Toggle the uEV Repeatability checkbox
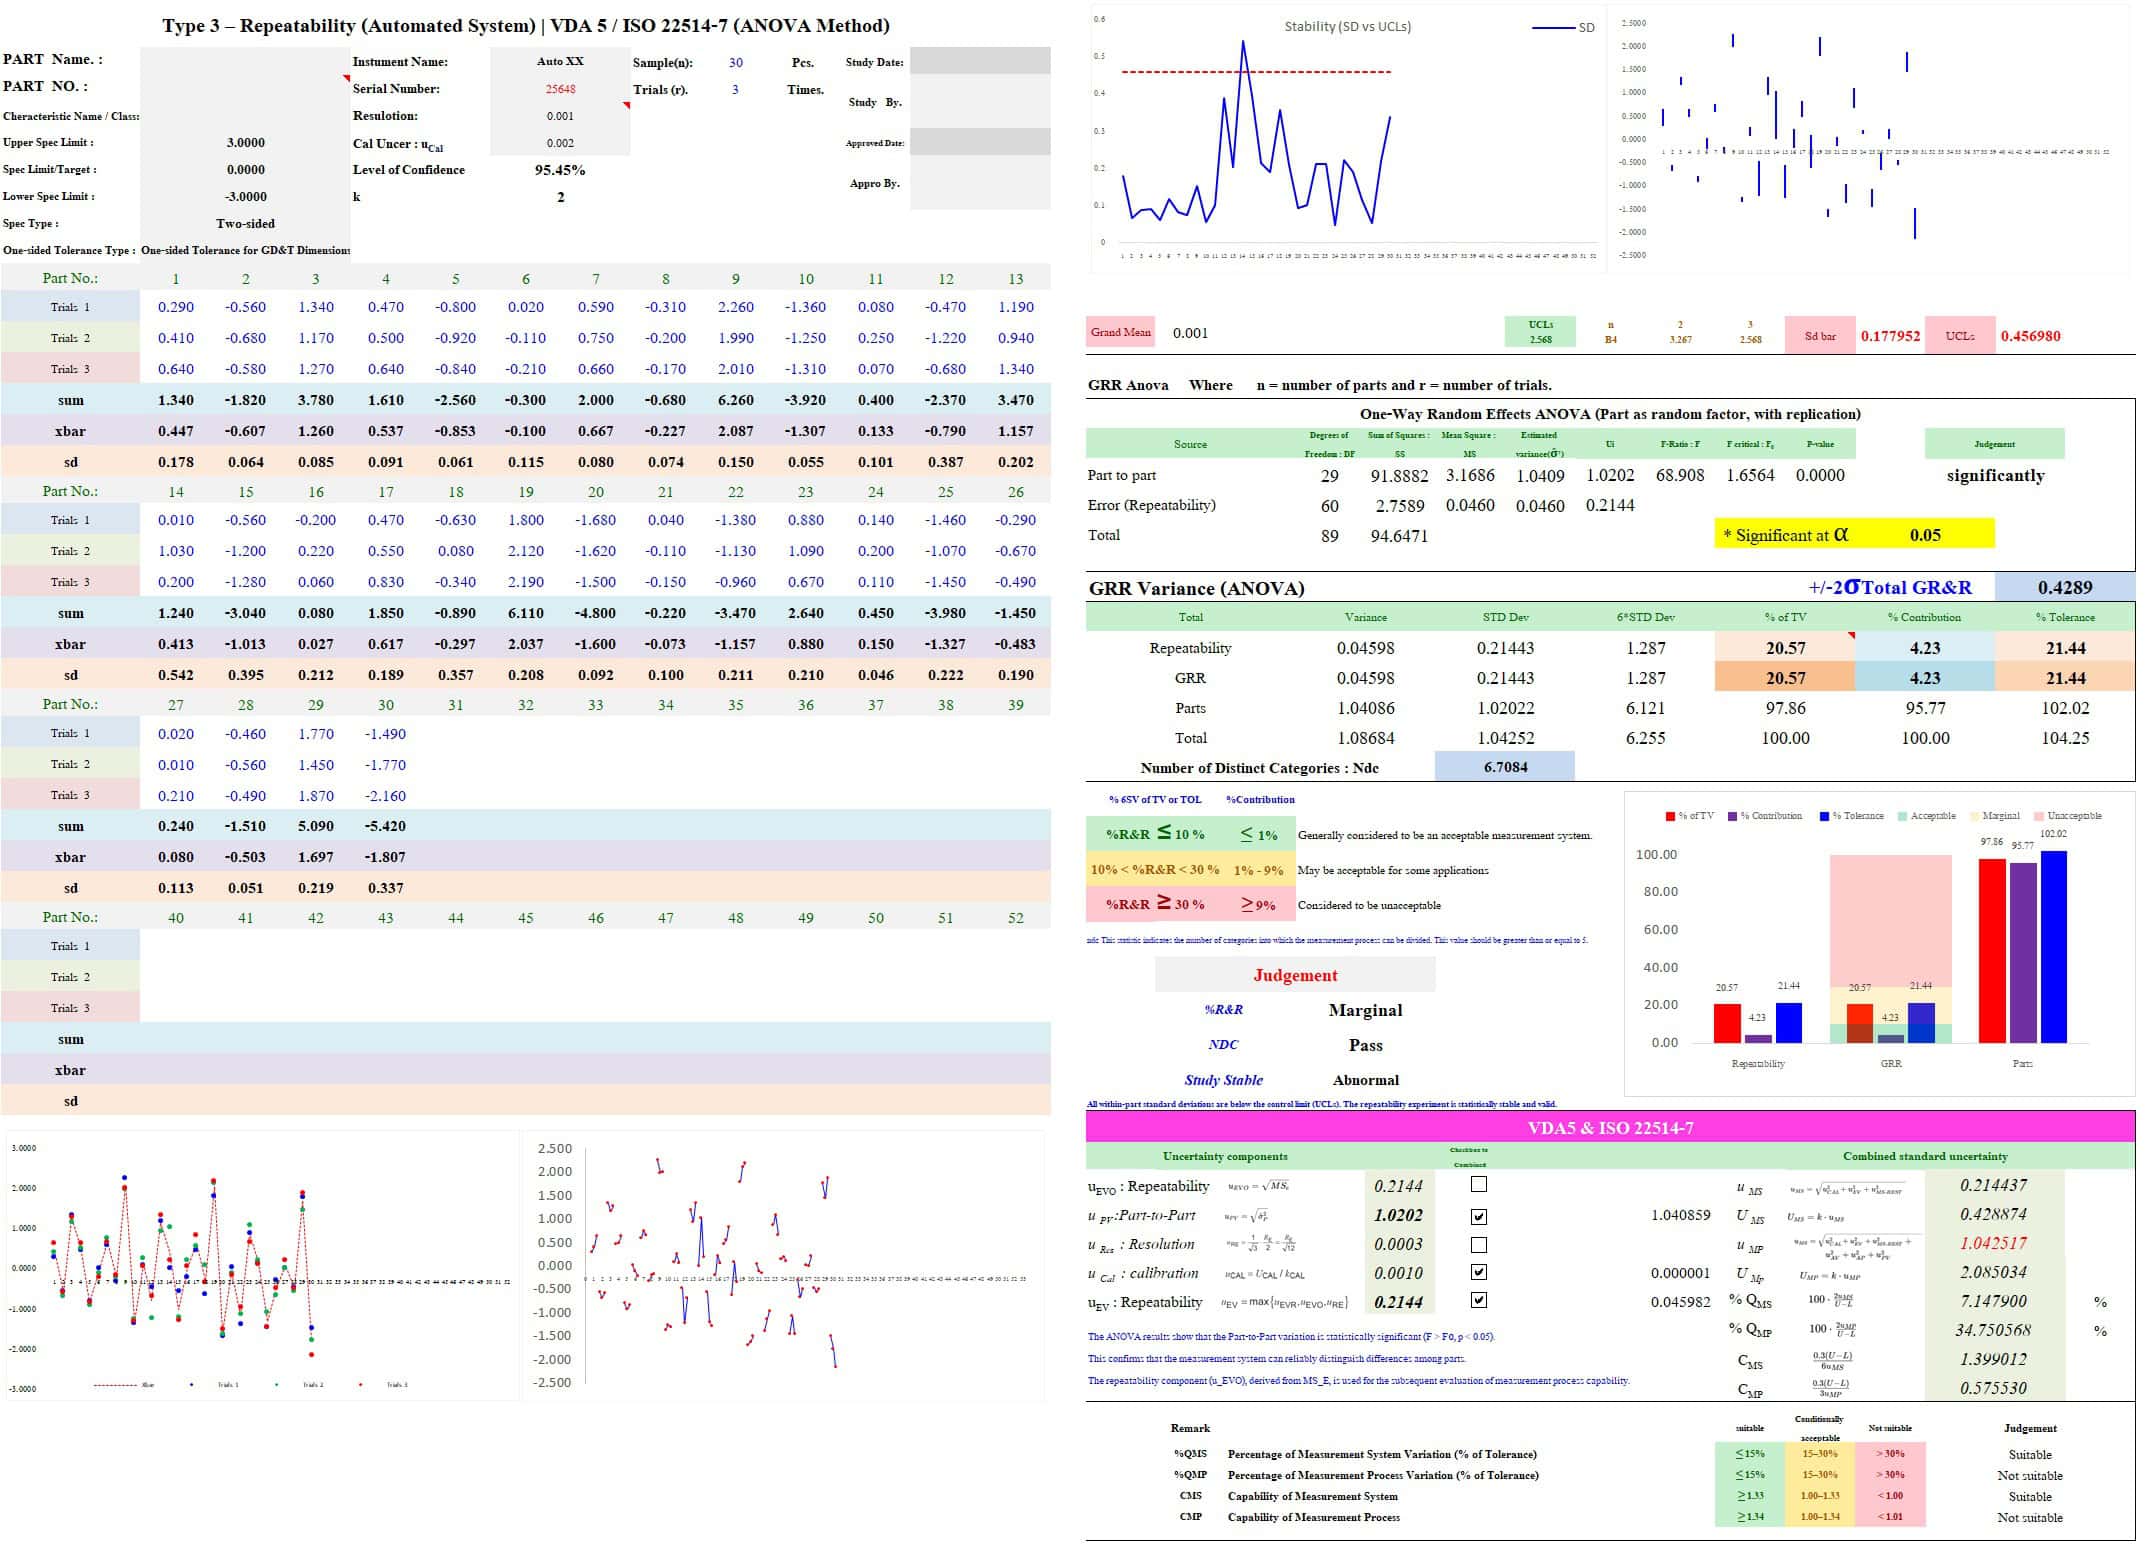The image size is (2150, 1555). click(x=1479, y=1301)
